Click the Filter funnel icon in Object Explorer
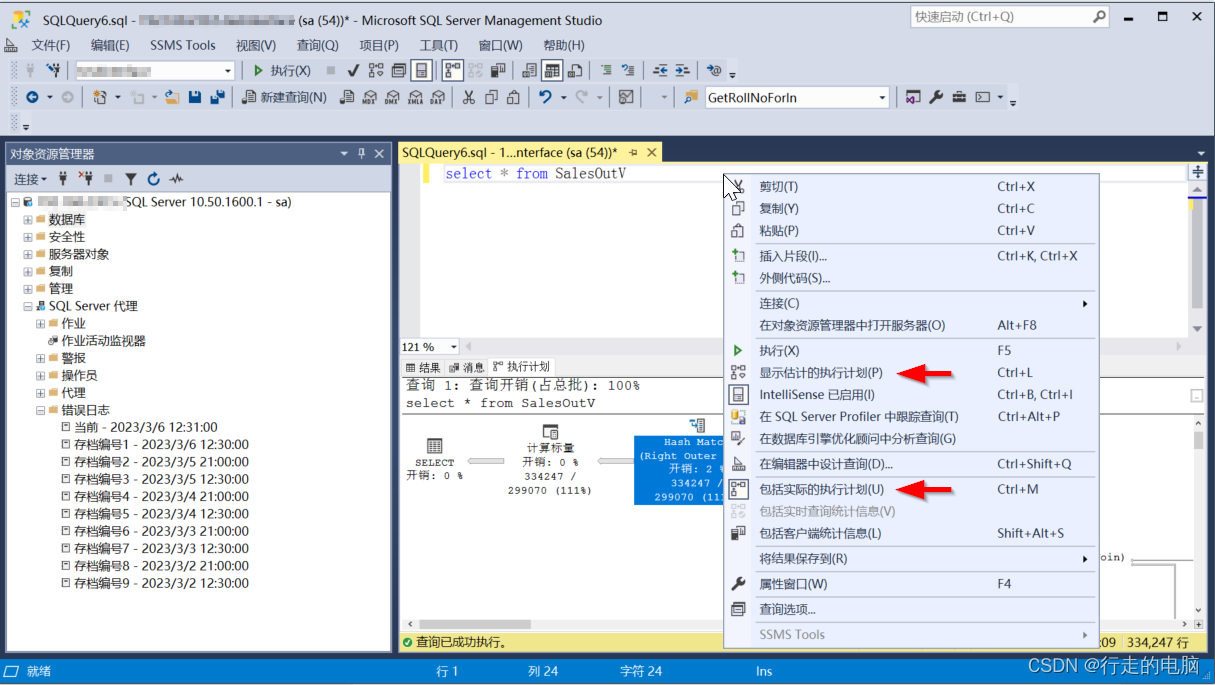 click(131, 179)
